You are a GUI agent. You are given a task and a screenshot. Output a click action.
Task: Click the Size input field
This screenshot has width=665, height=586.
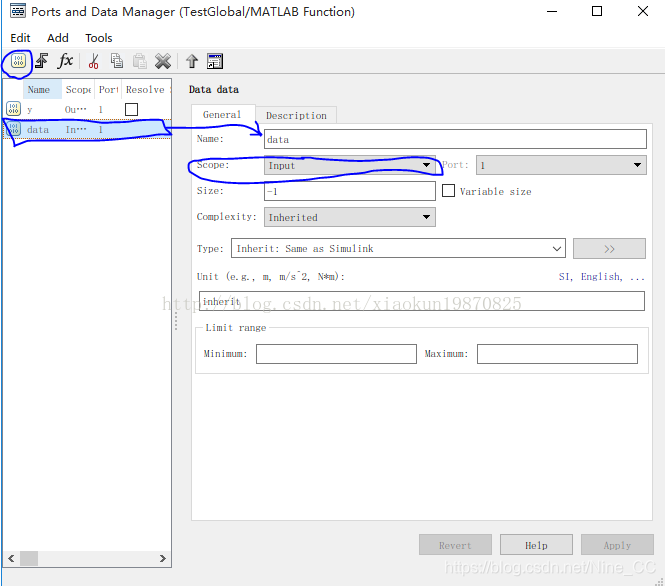click(x=349, y=191)
